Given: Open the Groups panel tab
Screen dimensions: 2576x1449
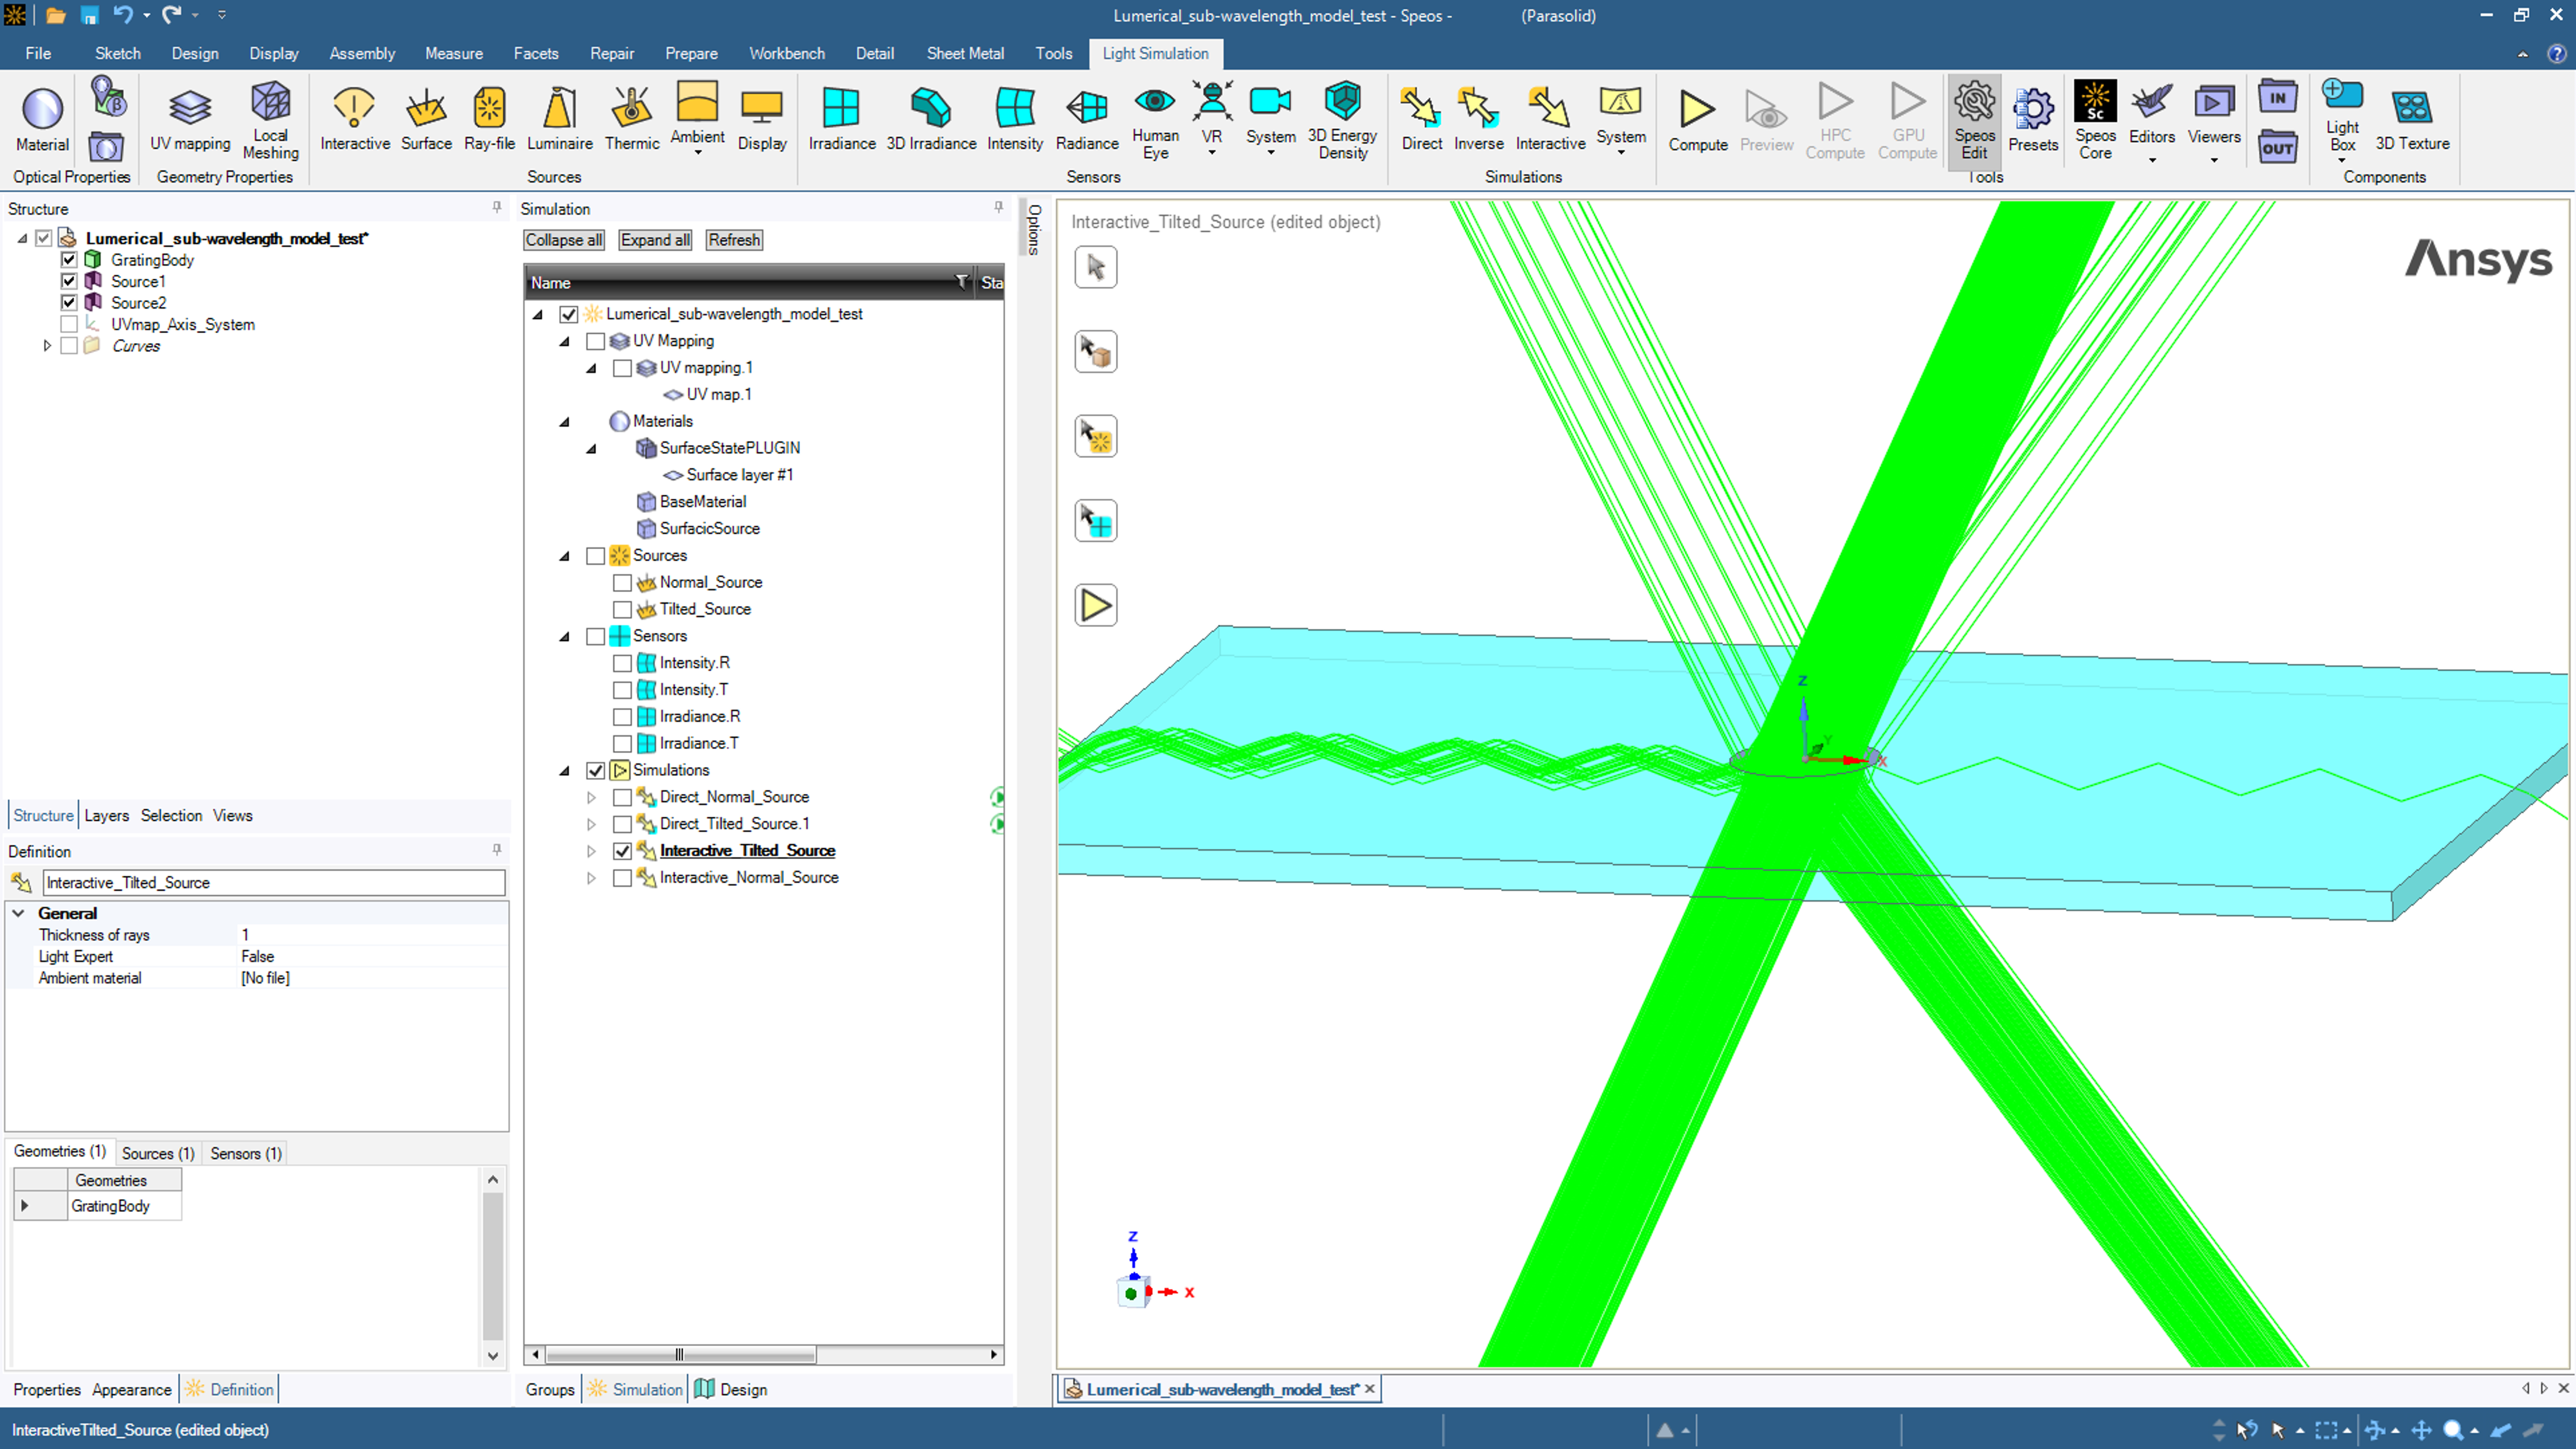Looking at the screenshot, I should pos(550,1389).
